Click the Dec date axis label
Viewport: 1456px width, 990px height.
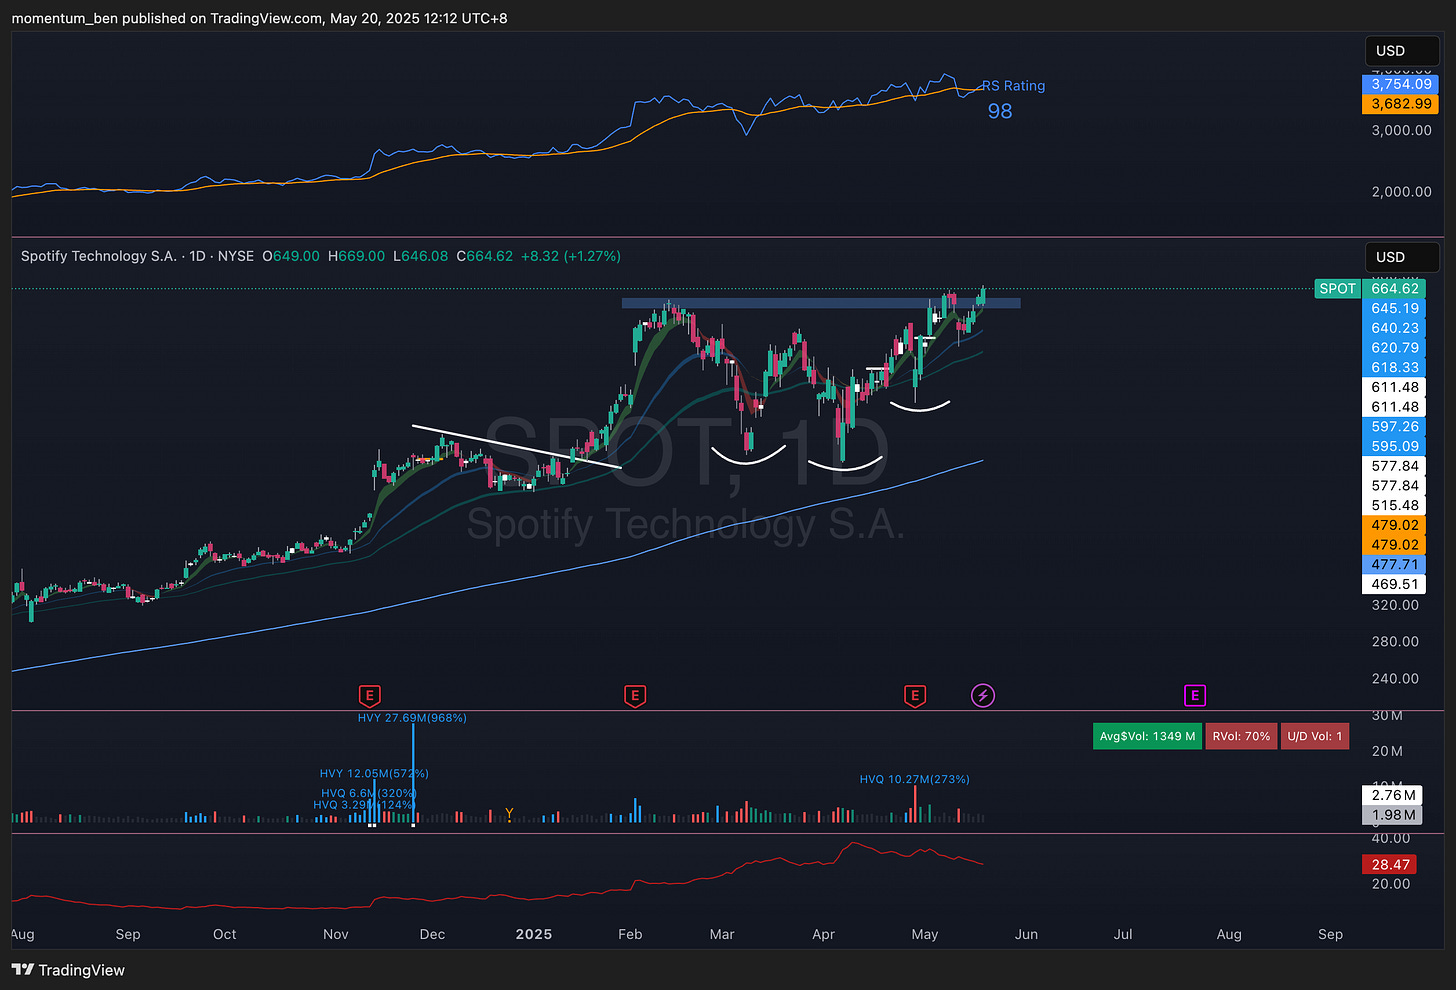coord(432,934)
